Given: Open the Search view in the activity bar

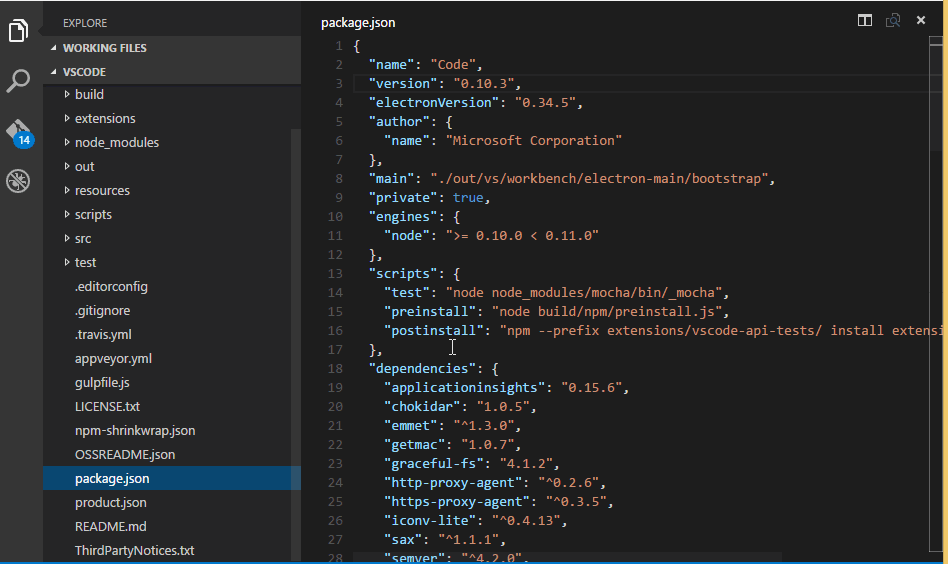Looking at the screenshot, I should (18, 81).
